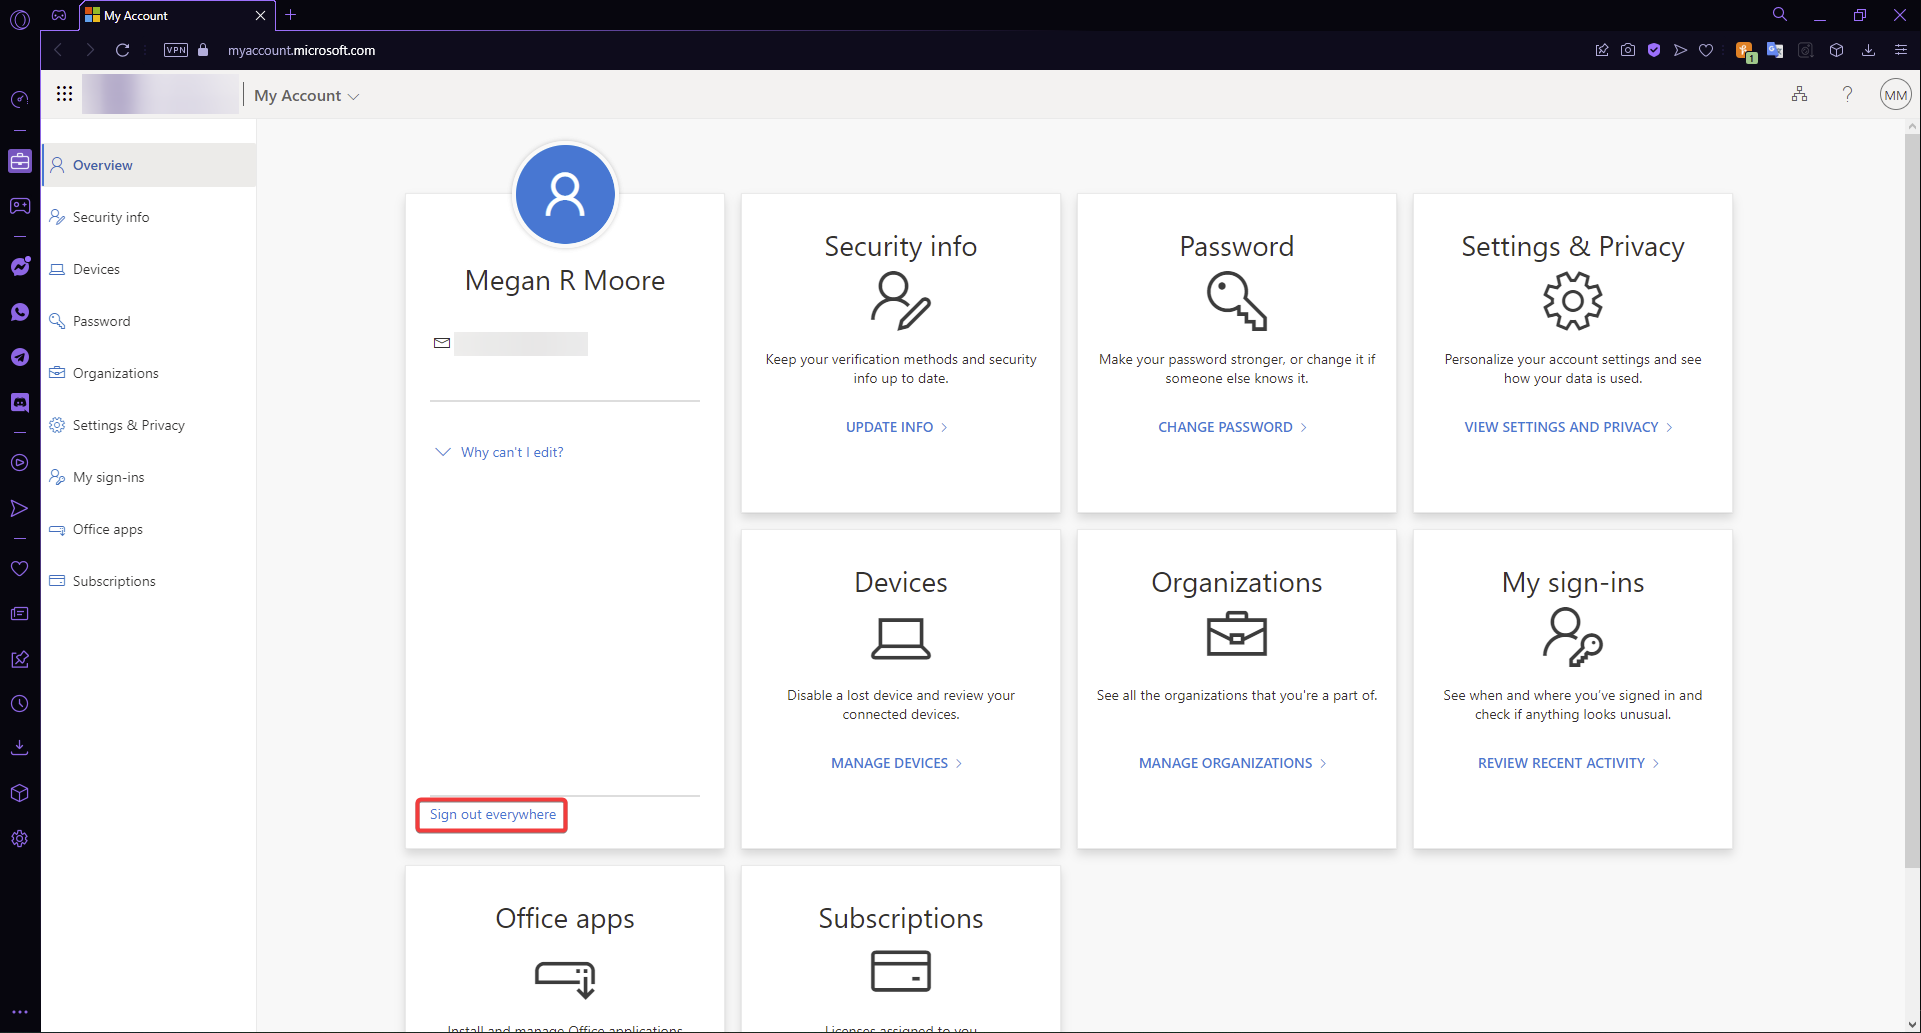
Task: Click the vertical page scrollbar
Action: [1912, 500]
